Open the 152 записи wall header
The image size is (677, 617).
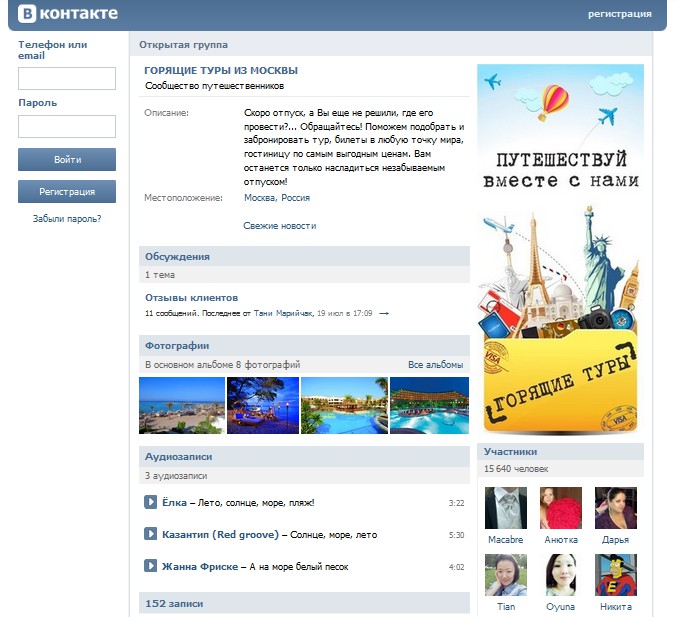(304, 603)
